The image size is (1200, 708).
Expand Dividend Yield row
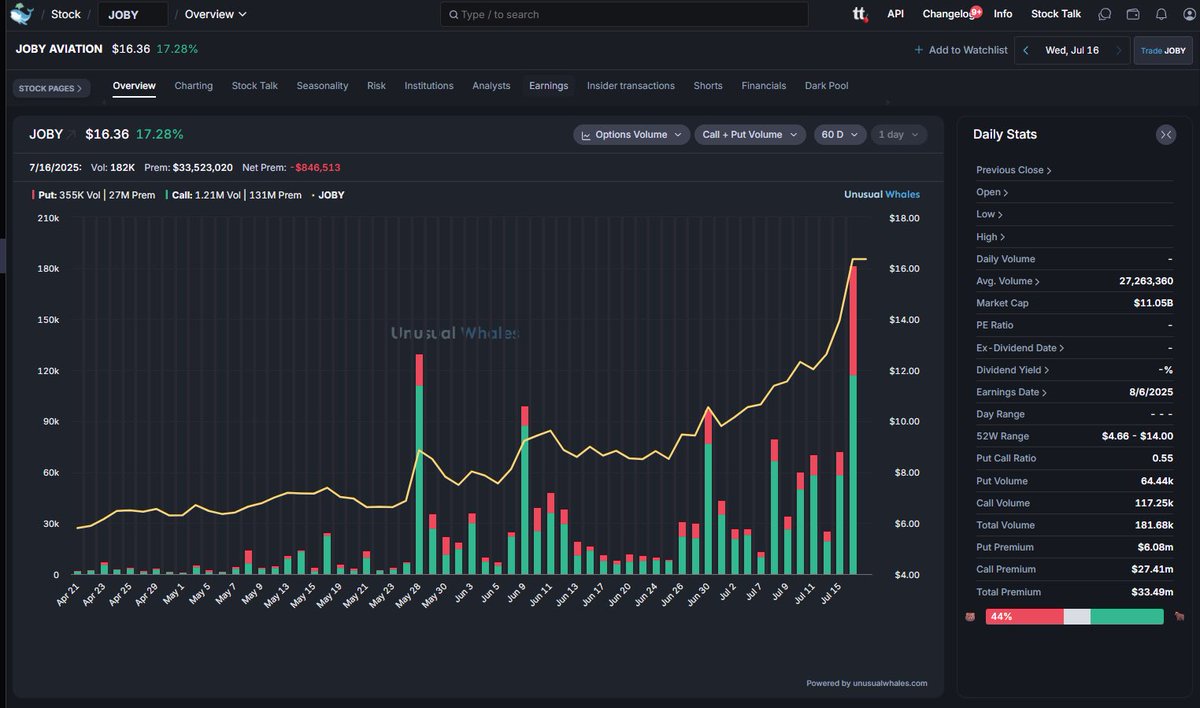pyautogui.click(x=1012, y=370)
